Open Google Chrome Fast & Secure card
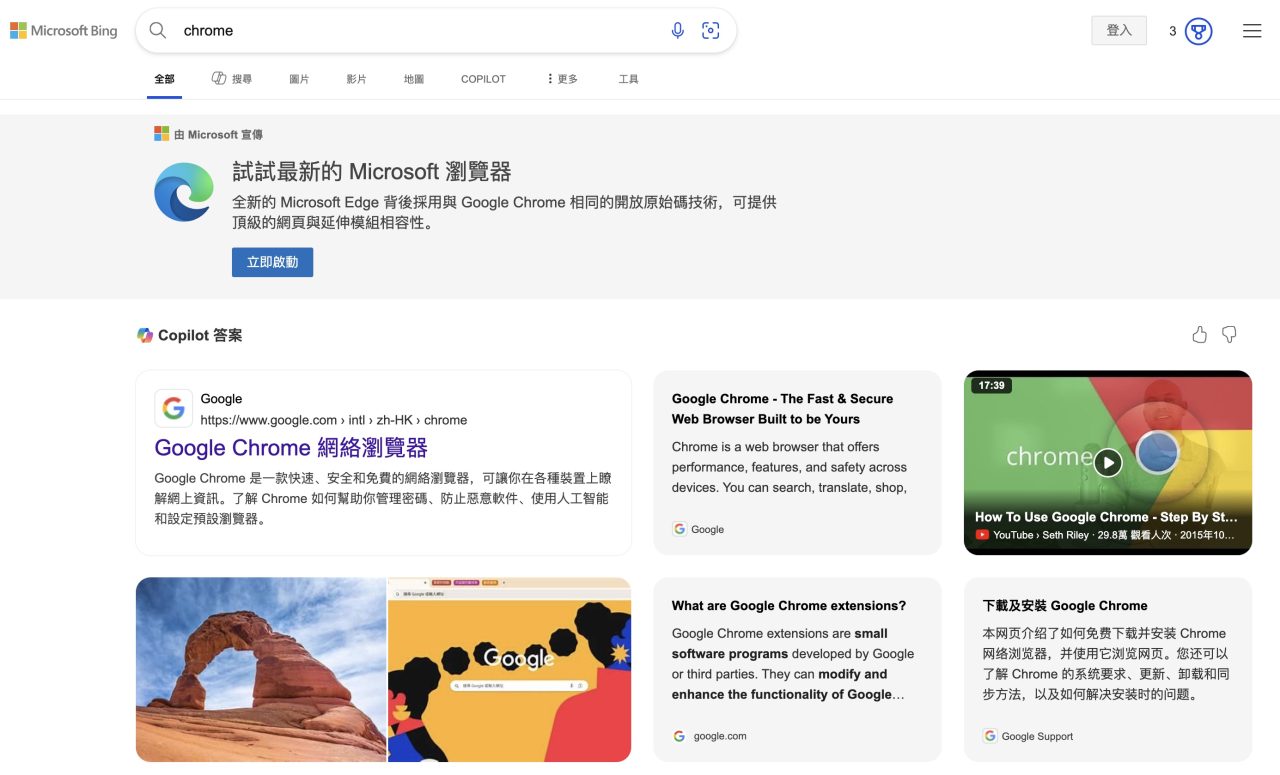 click(797, 463)
